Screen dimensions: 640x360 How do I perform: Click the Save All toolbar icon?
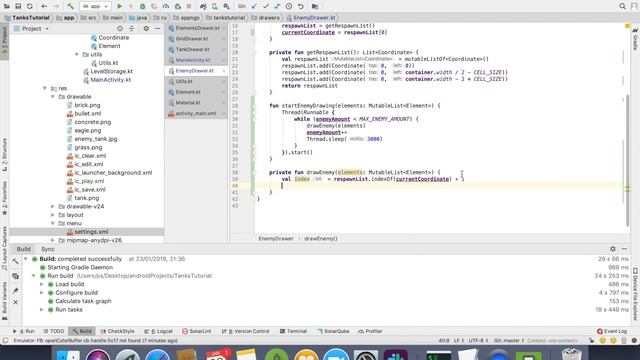(x=18, y=6)
